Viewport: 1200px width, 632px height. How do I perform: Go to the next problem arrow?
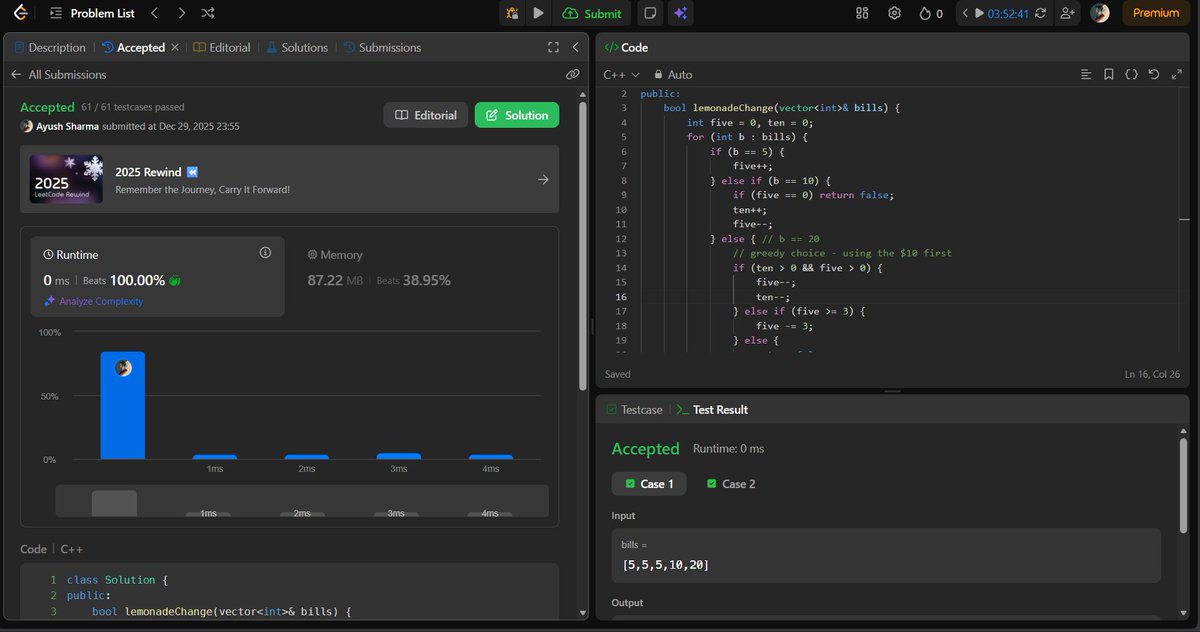point(181,13)
